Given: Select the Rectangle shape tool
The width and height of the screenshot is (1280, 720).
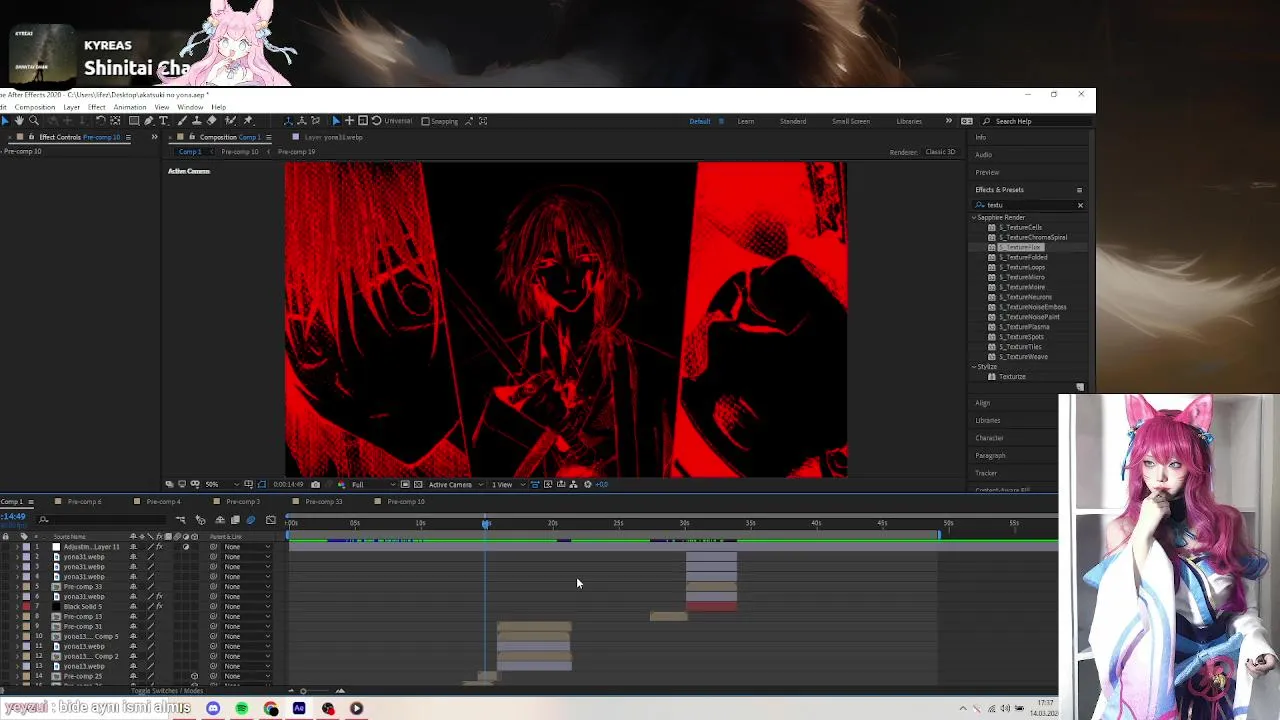Looking at the screenshot, I should pyautogui.click(x=134, y=121).
